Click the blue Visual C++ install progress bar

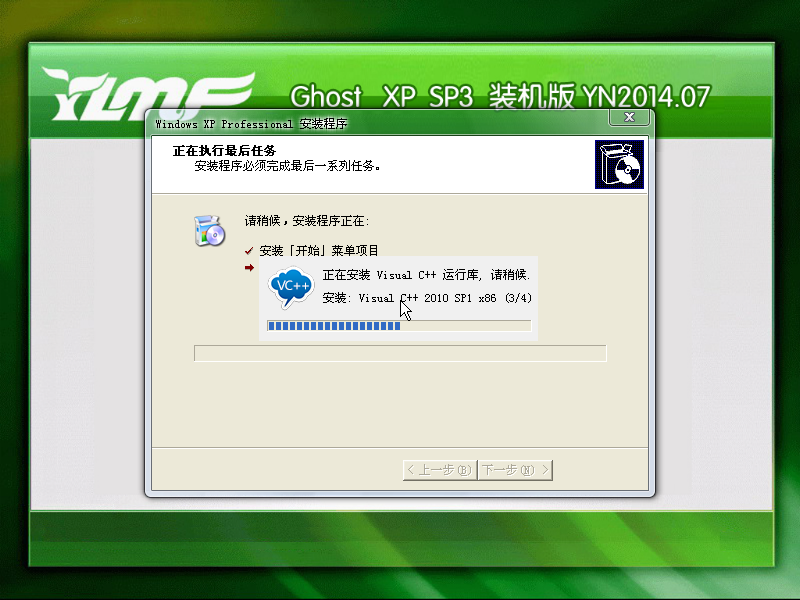(399, 326)
